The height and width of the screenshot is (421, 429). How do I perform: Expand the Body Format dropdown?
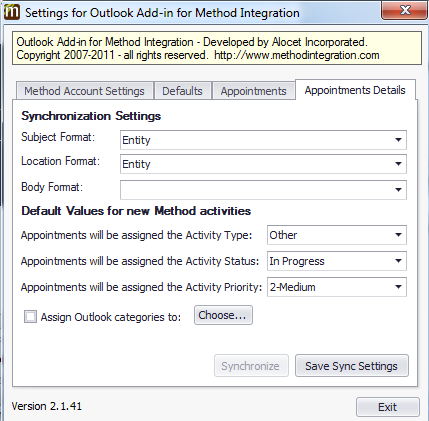pos(263,190)
